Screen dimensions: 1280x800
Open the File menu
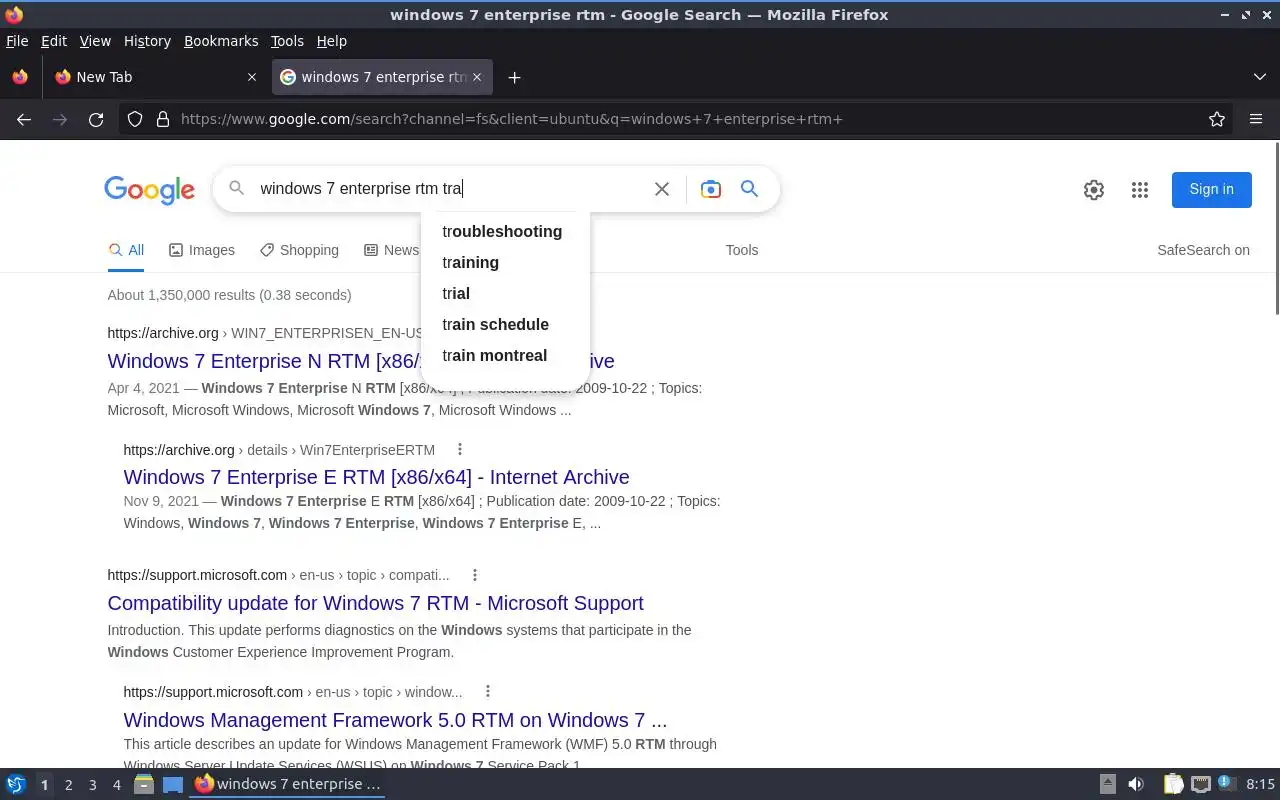tap(17, 41)
